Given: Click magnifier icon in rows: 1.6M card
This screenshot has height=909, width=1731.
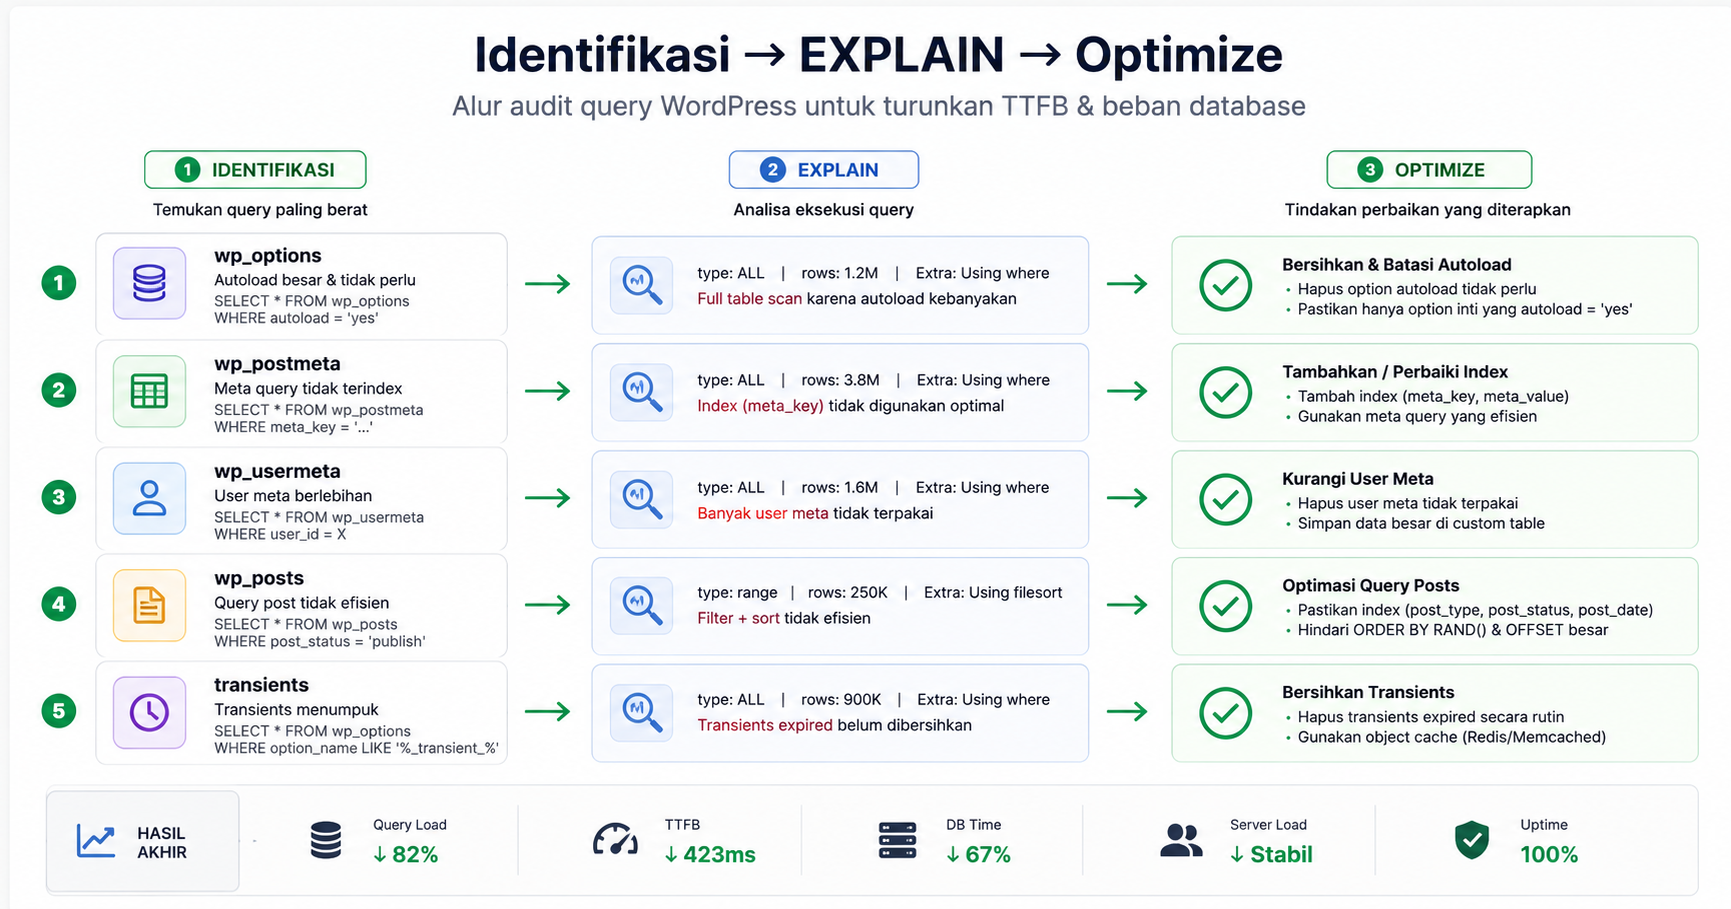Looking at the screenshot, I should pos(641,498).
